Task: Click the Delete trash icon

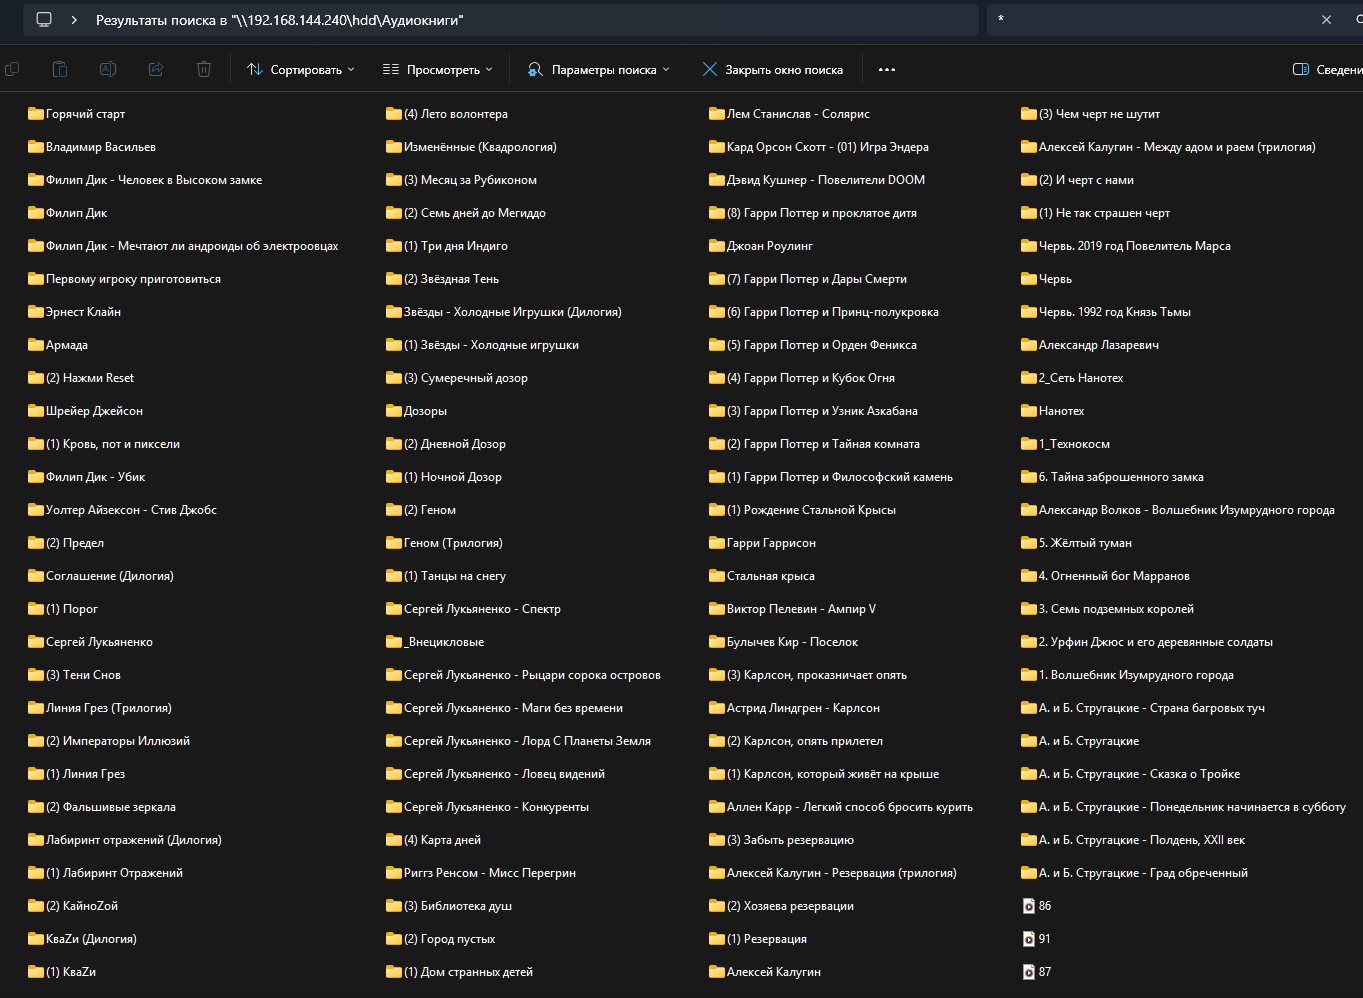Action: 204,69
